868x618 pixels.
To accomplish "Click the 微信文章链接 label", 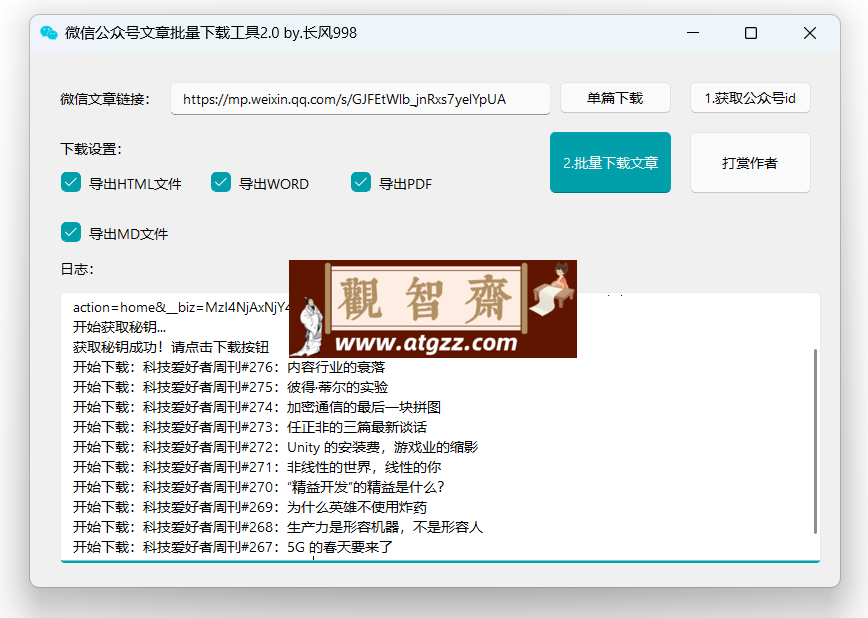I will coord(105,99).
